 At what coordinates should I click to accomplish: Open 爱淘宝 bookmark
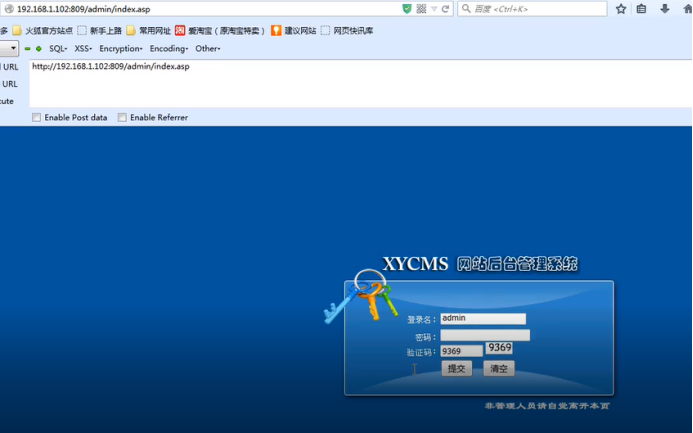pos(220,30)
